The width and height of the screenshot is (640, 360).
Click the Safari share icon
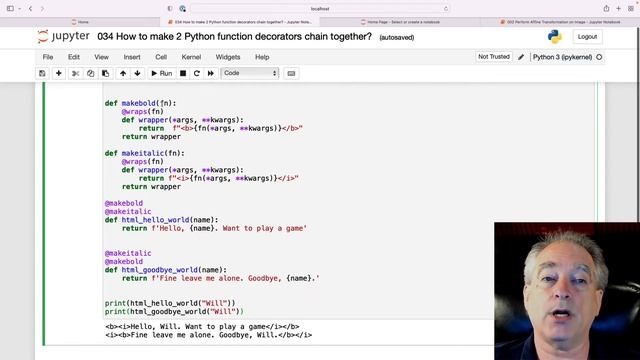[x=606, y=8]
